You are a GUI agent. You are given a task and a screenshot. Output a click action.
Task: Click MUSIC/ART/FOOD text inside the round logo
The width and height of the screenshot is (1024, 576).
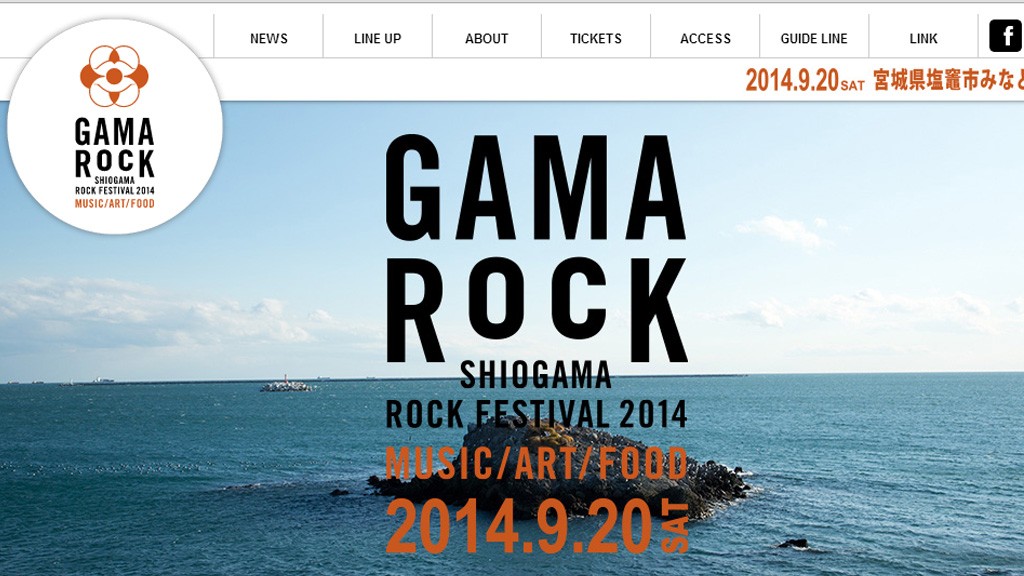pos(115,204)
